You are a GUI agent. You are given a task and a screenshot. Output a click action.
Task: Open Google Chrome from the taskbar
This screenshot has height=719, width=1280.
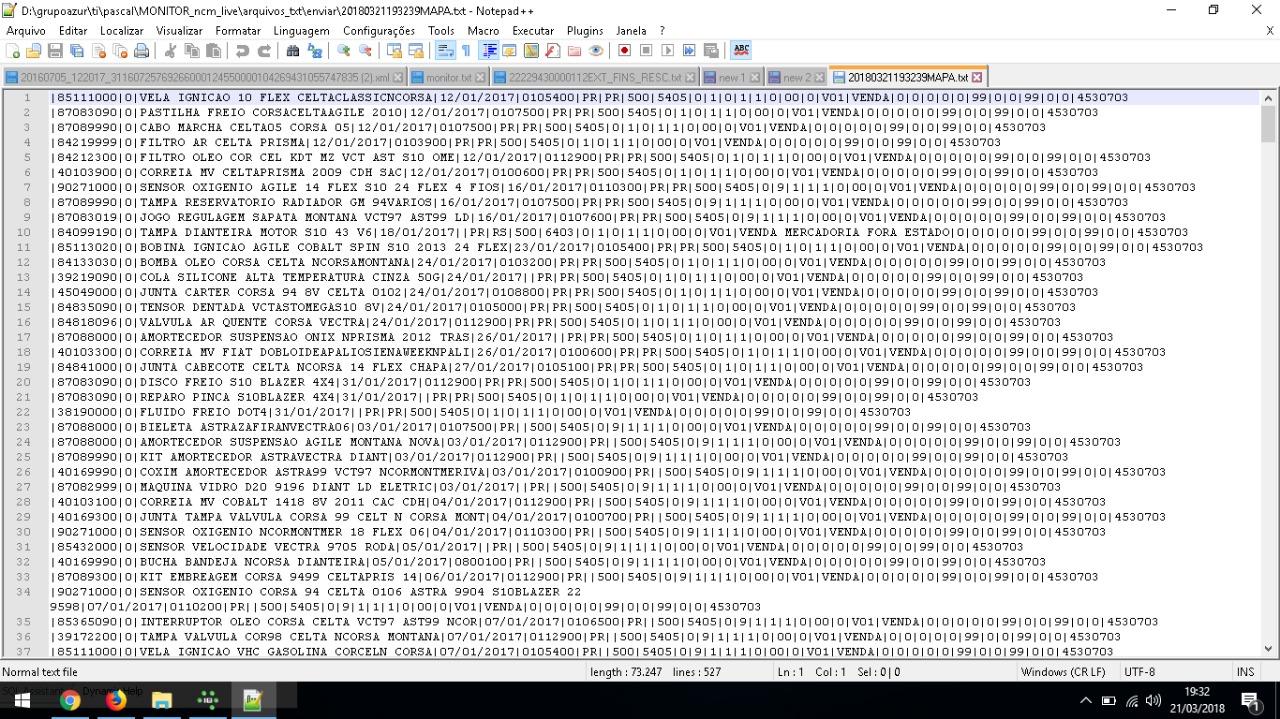[70, 701]
